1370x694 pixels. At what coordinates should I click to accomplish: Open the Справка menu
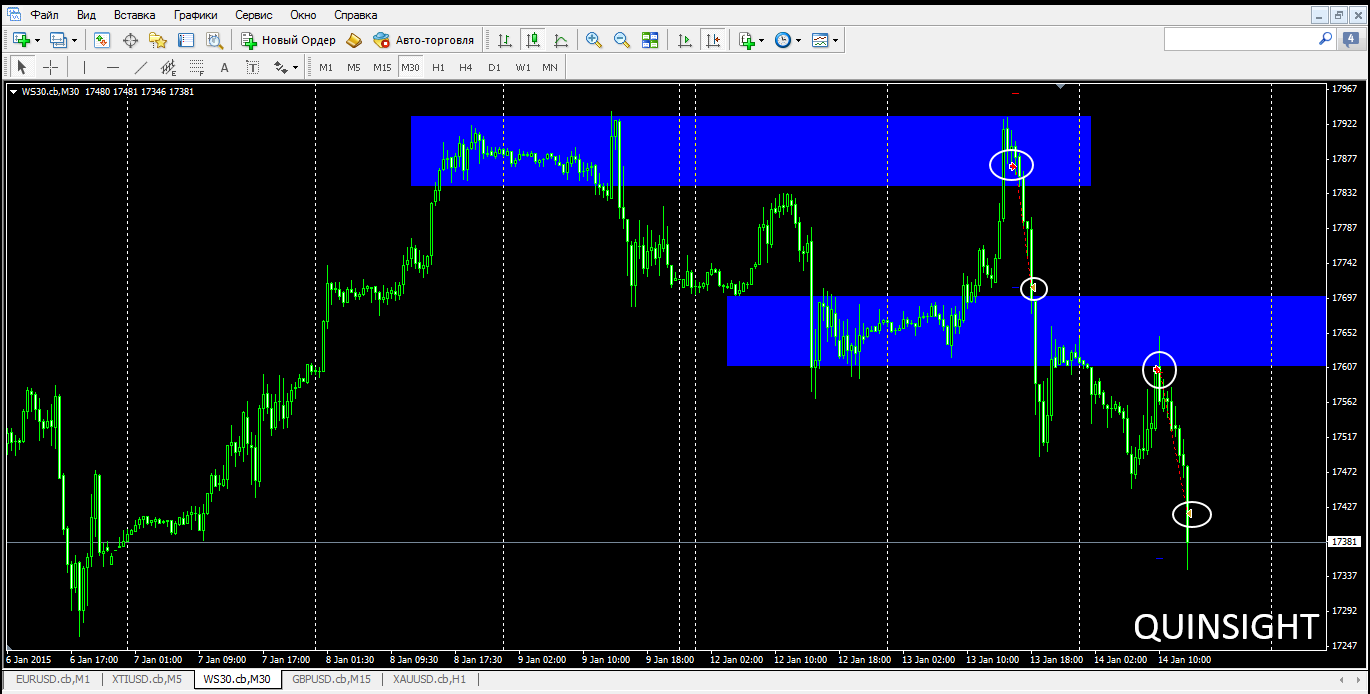tap(355, 15)
